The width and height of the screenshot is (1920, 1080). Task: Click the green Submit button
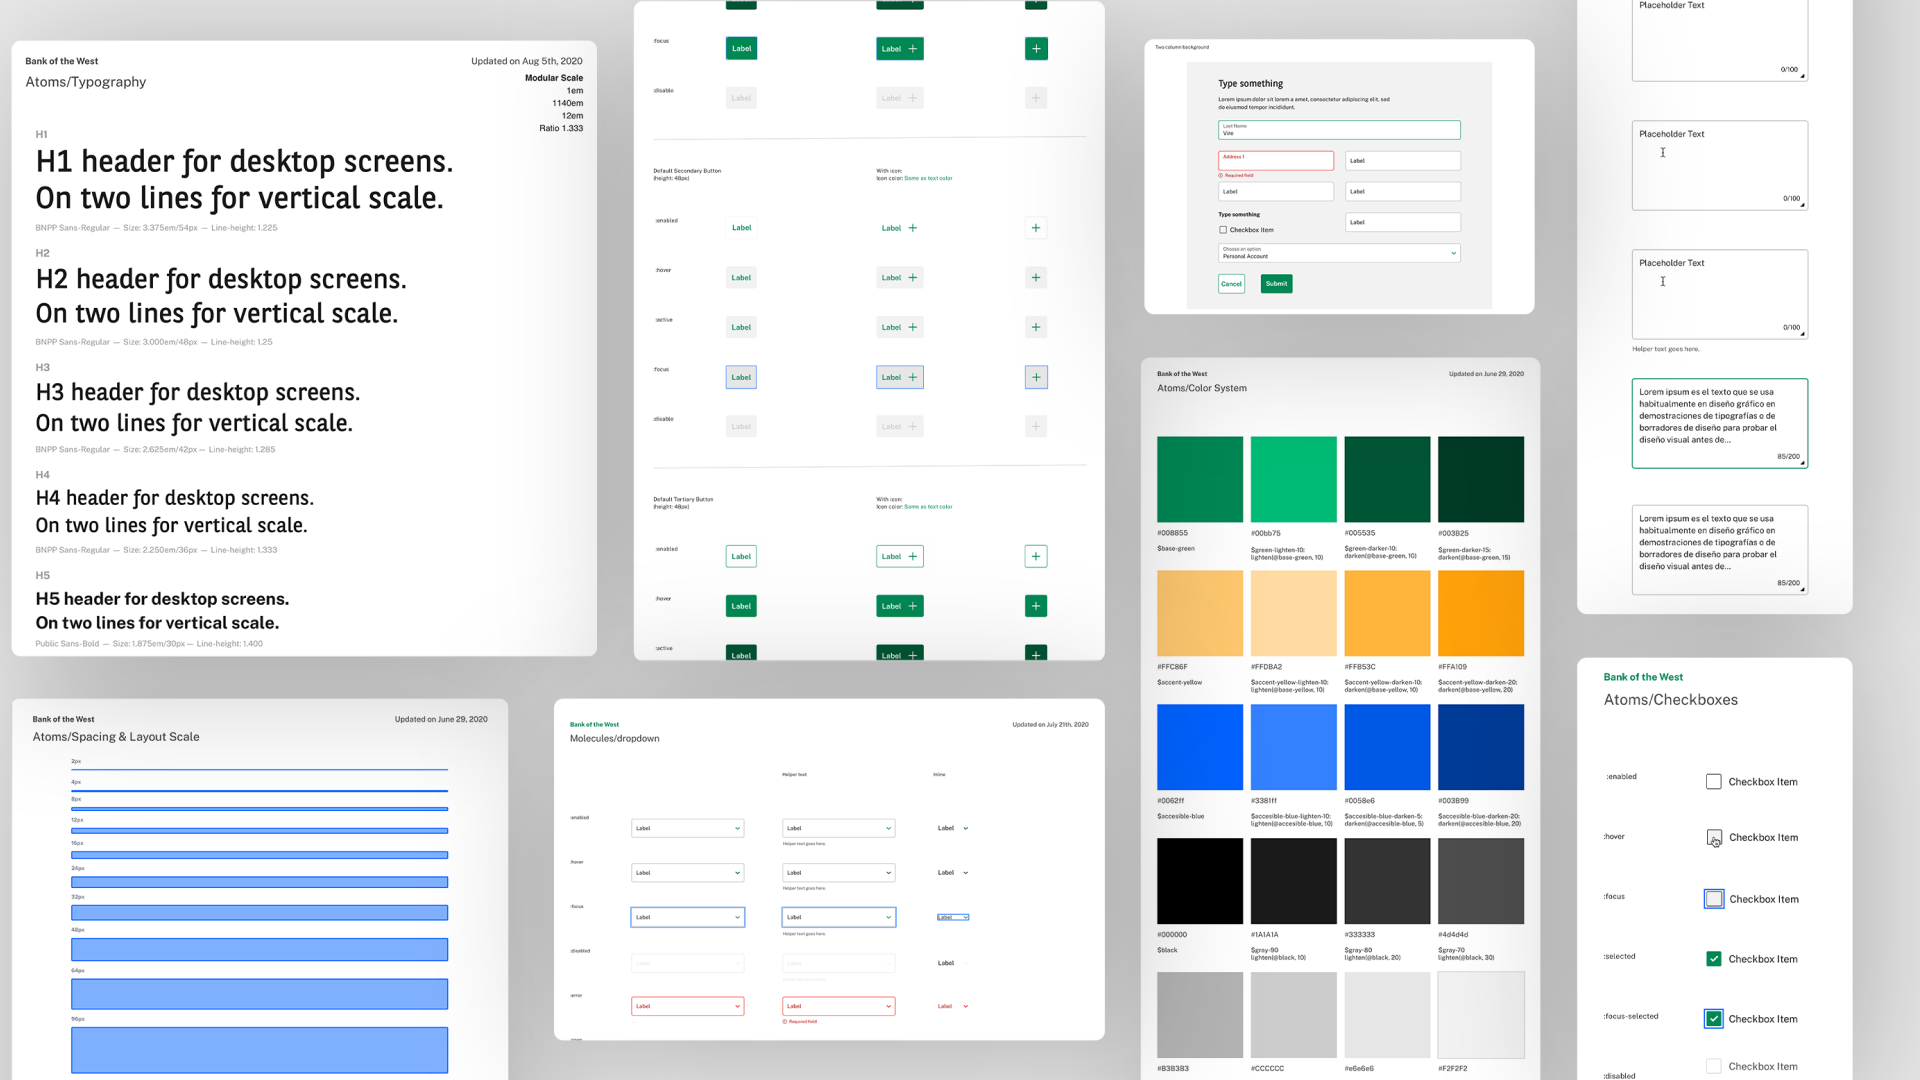click(1276, 283)
